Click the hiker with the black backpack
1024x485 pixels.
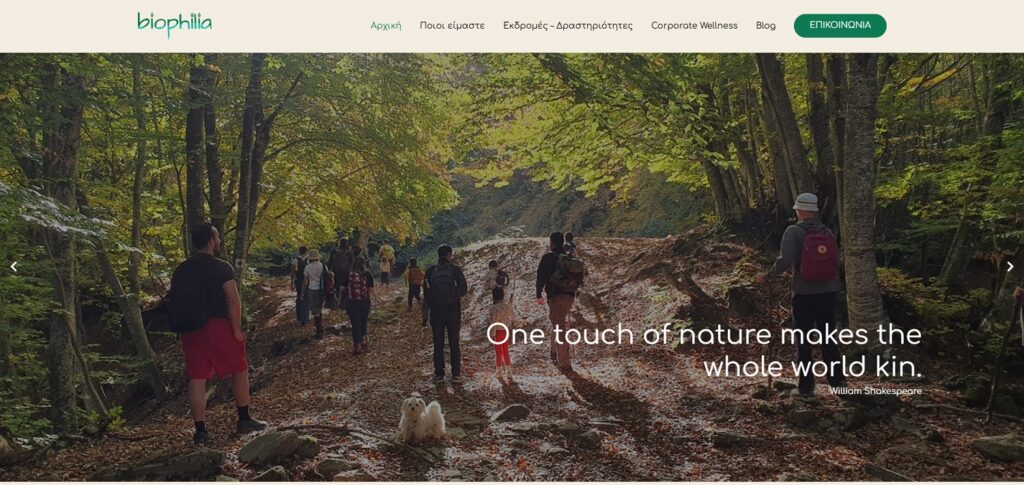[x=445, y=312]
